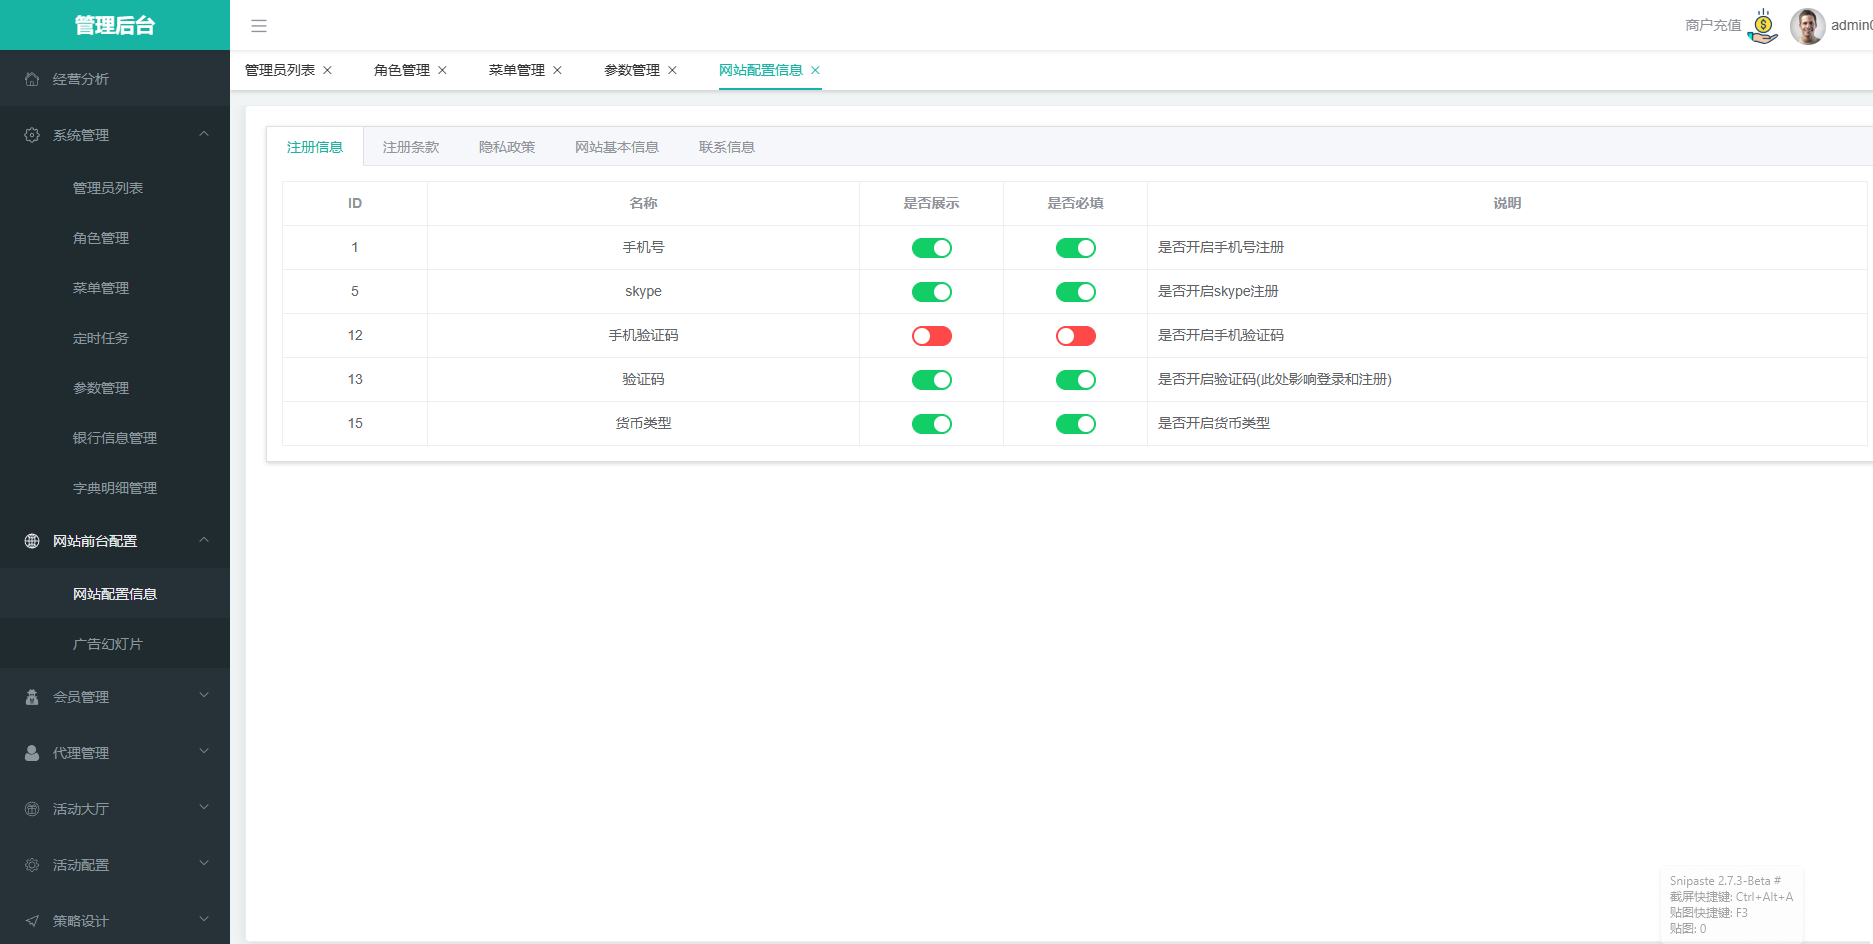Viewport: 1873px width, 944px height.
Task: Toggle 是否展示 switch for 手机号
Action: point(931,248)
